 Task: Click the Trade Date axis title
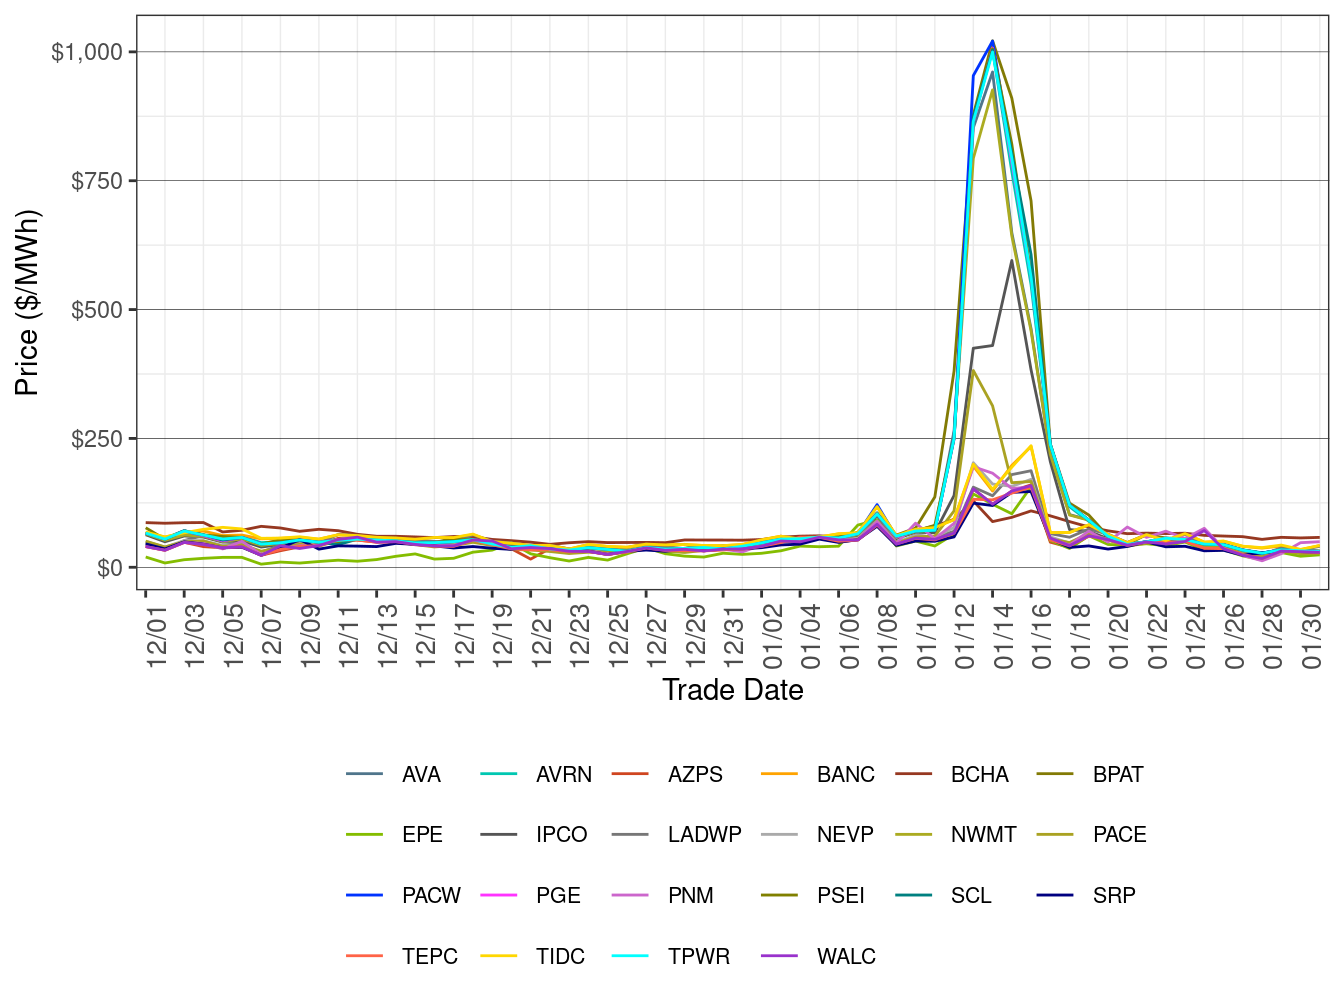(733, 690)
